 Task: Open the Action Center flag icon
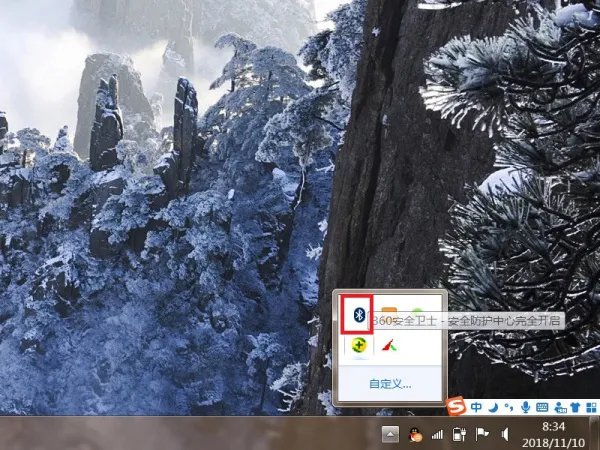481,434
